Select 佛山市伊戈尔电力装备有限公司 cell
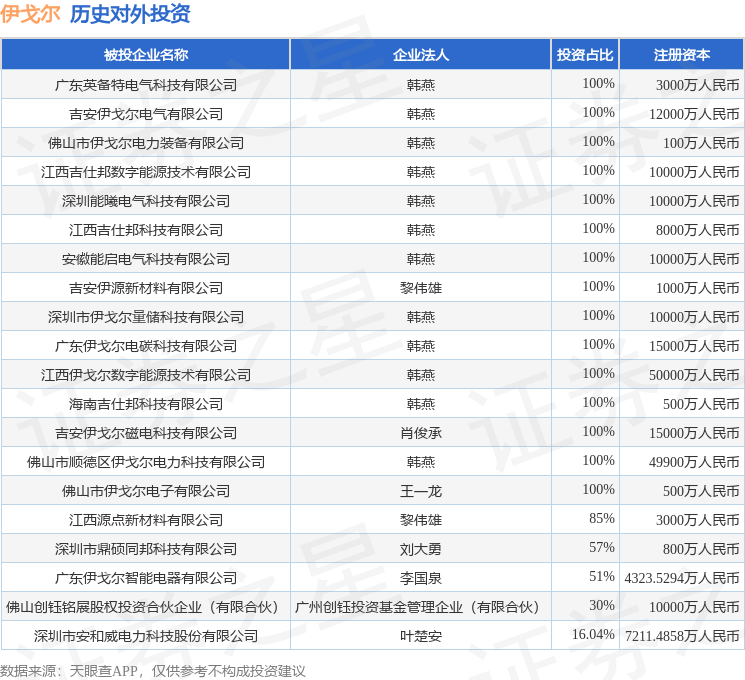Screen dimensions: 745x680 [x=146, y=143]
